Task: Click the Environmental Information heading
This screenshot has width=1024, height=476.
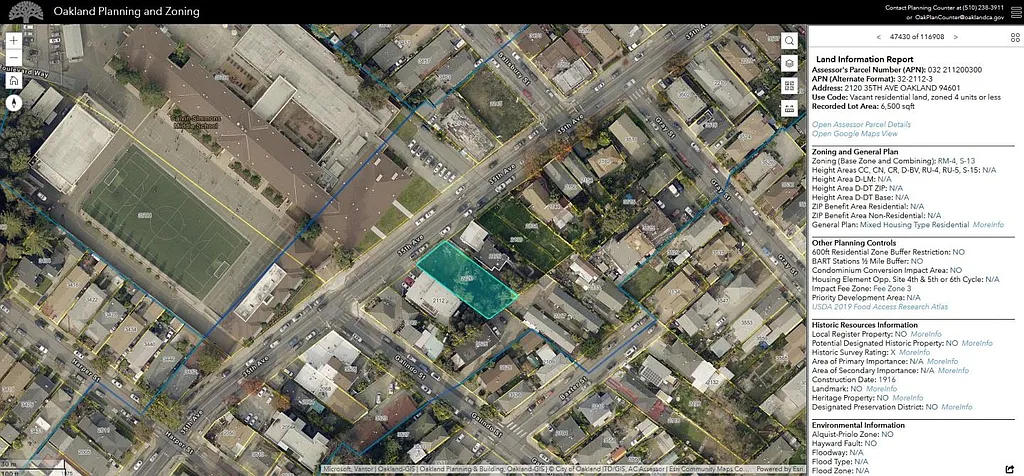Action: tap(858, 425)
